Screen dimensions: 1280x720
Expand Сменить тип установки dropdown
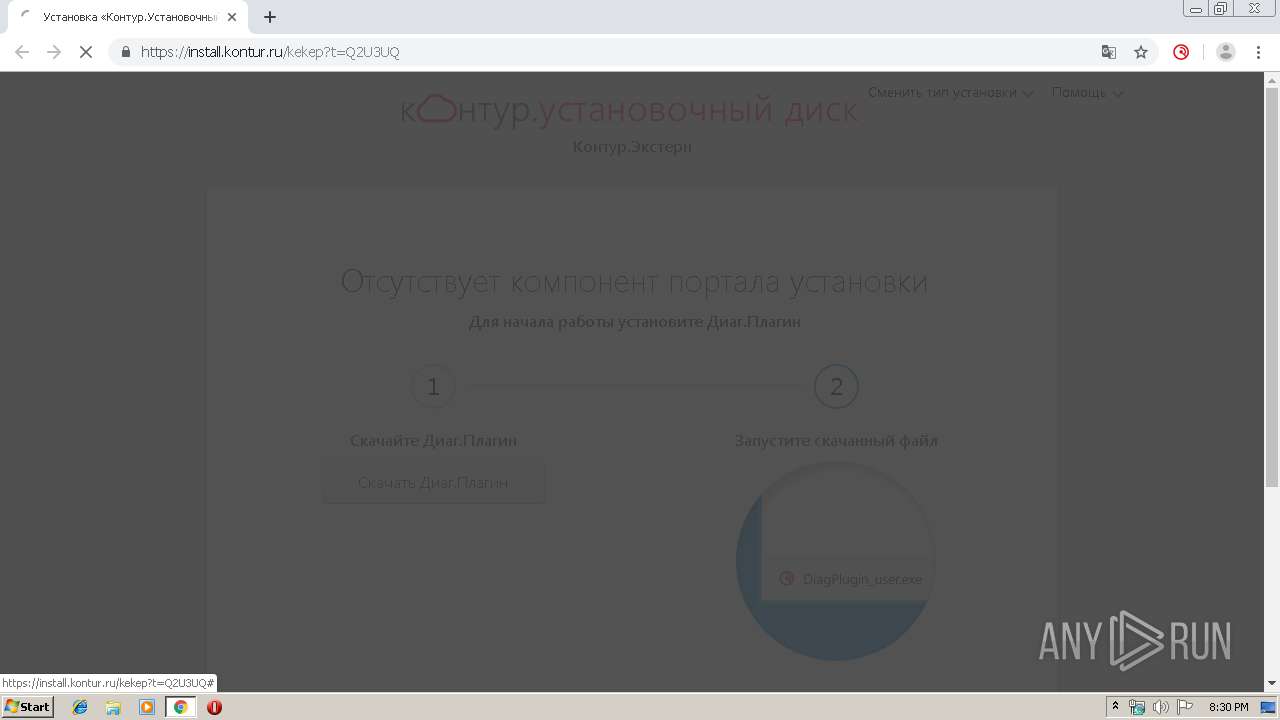pyautogui.click(x=951, y=93)
